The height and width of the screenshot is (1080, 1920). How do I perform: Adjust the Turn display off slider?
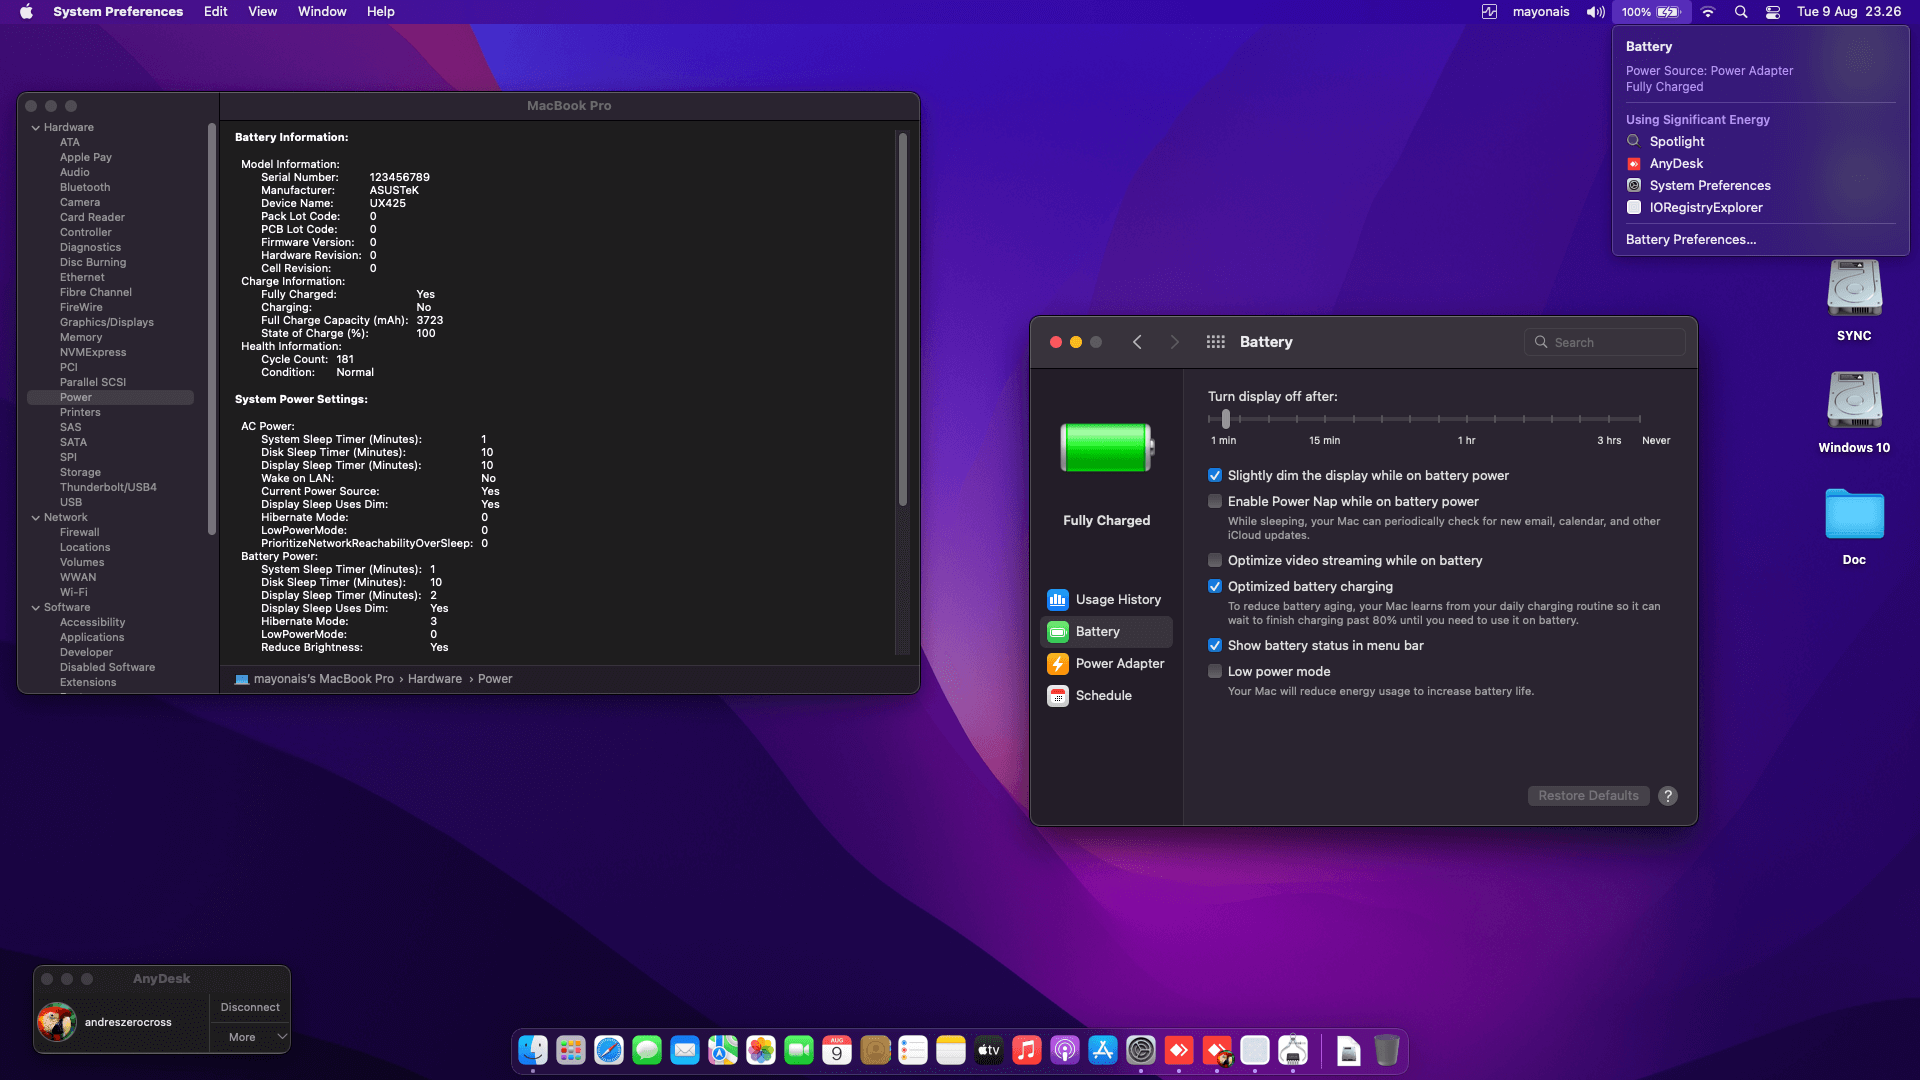(x=1226, y=420)
